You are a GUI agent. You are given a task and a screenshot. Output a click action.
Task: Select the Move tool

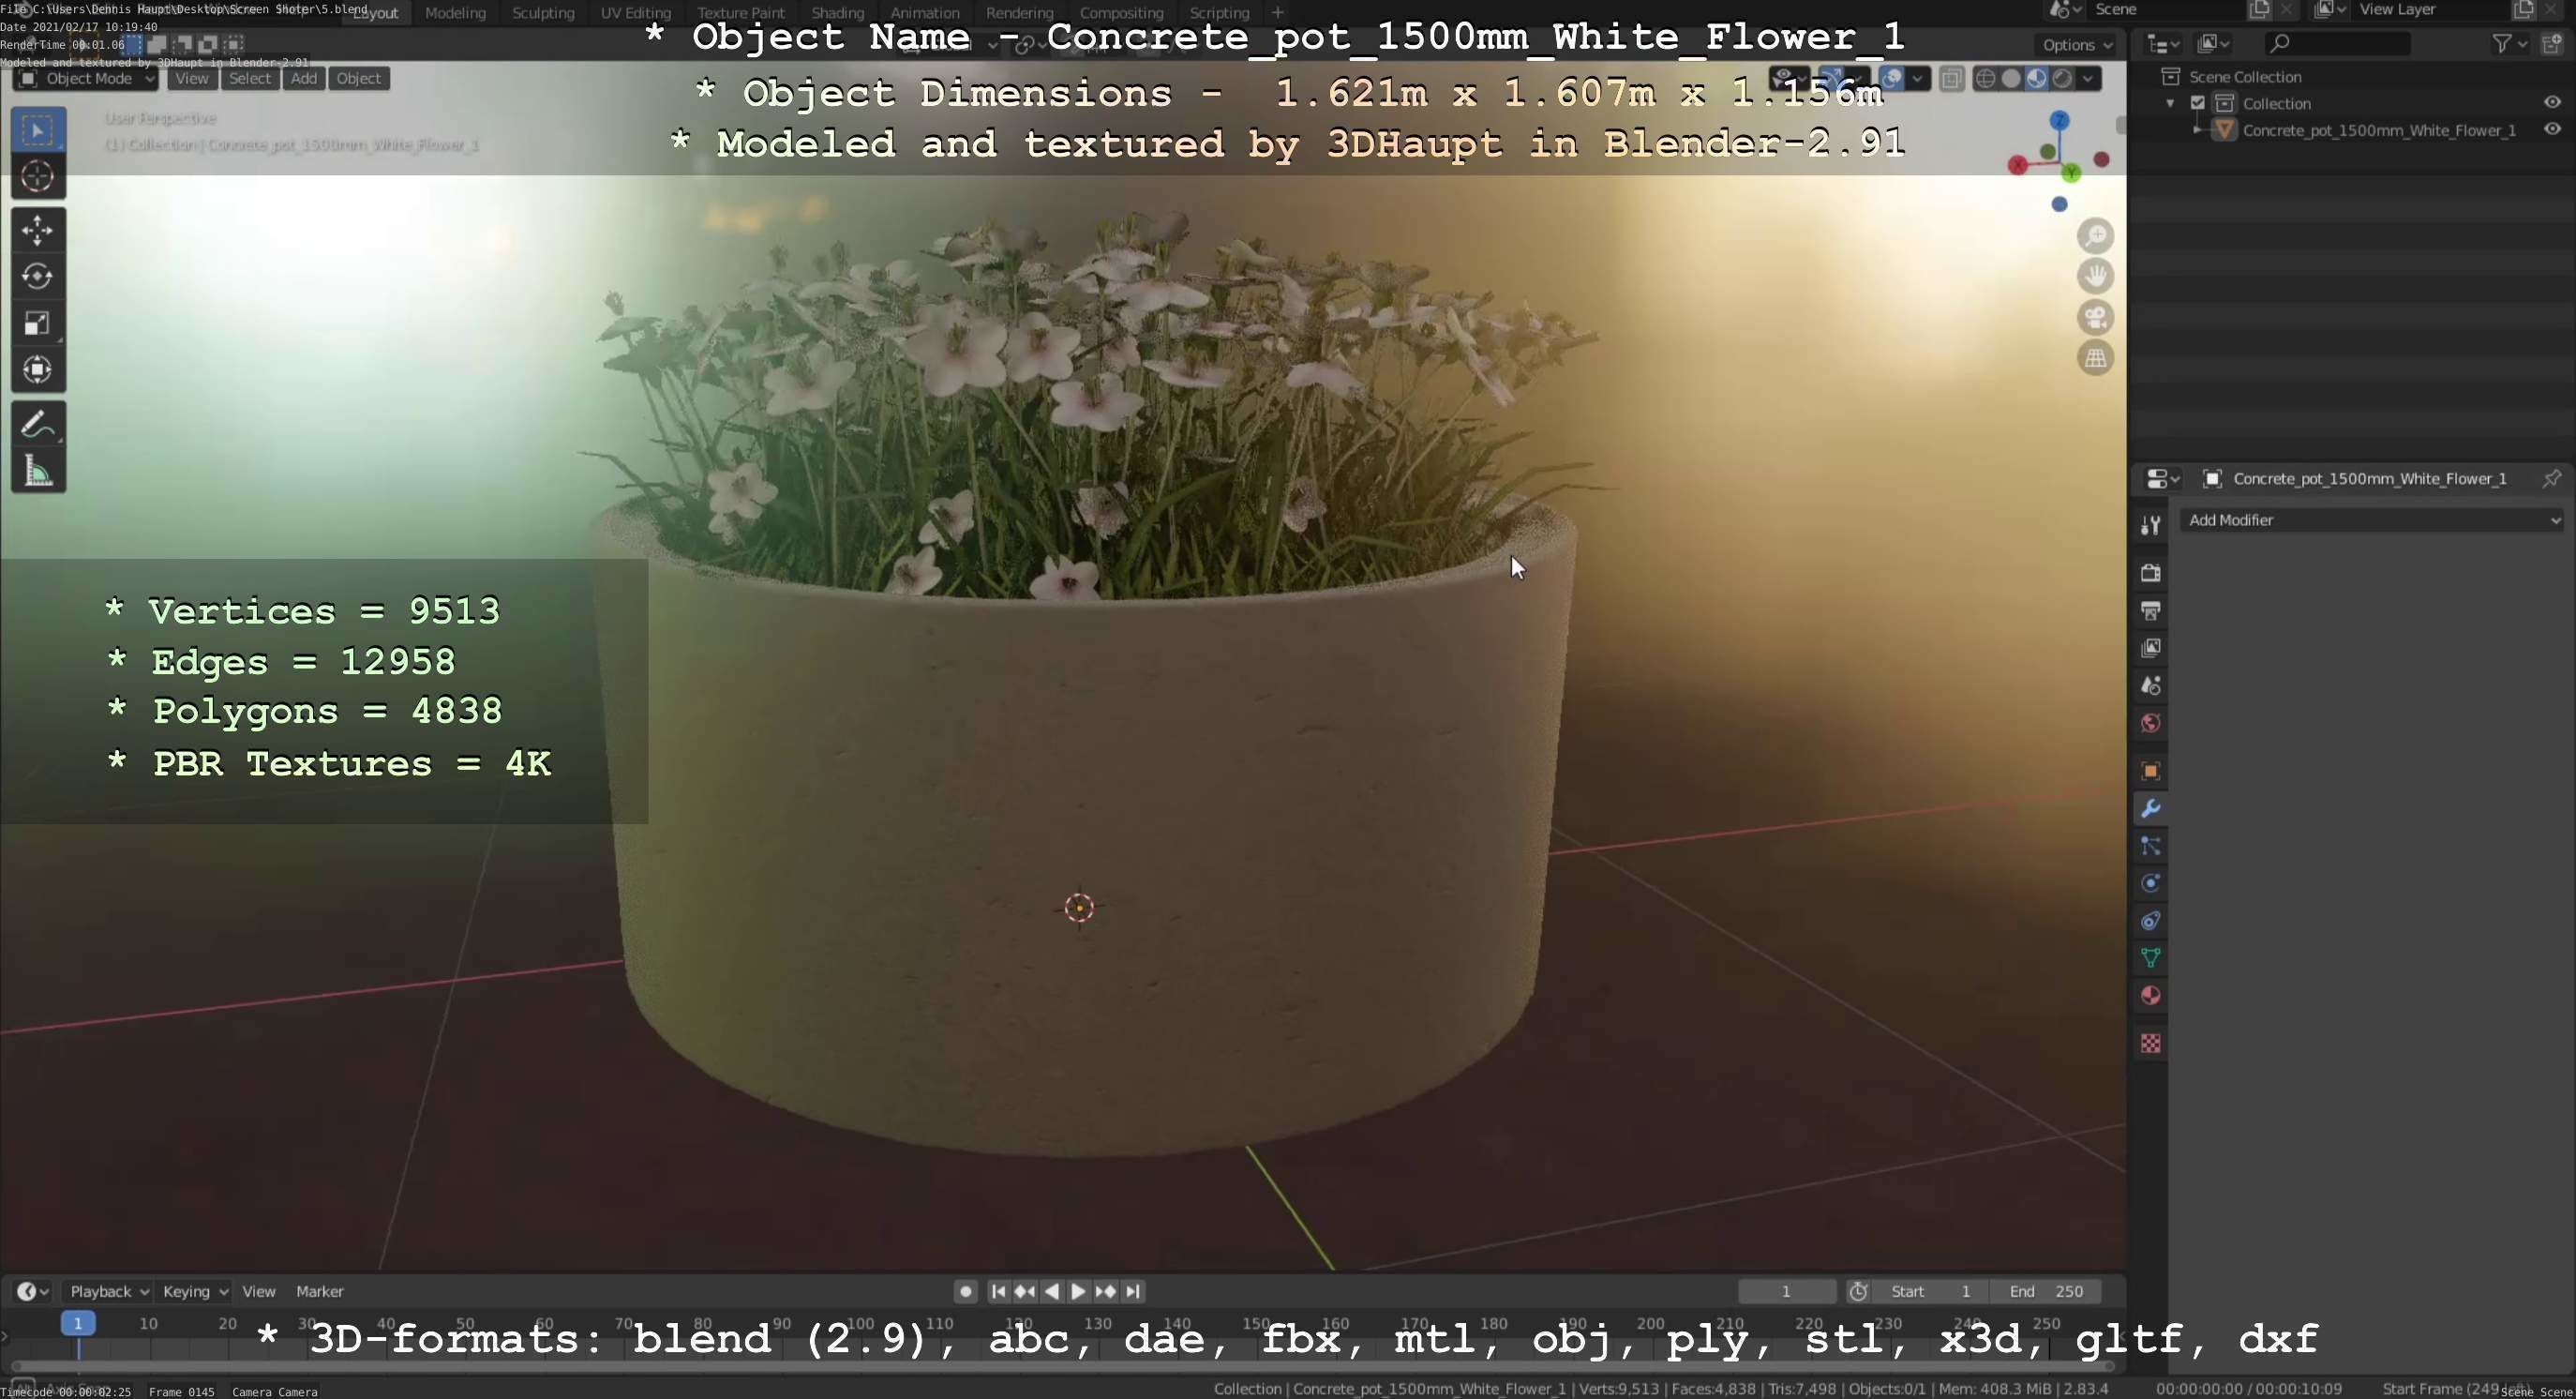click(38, 230)
